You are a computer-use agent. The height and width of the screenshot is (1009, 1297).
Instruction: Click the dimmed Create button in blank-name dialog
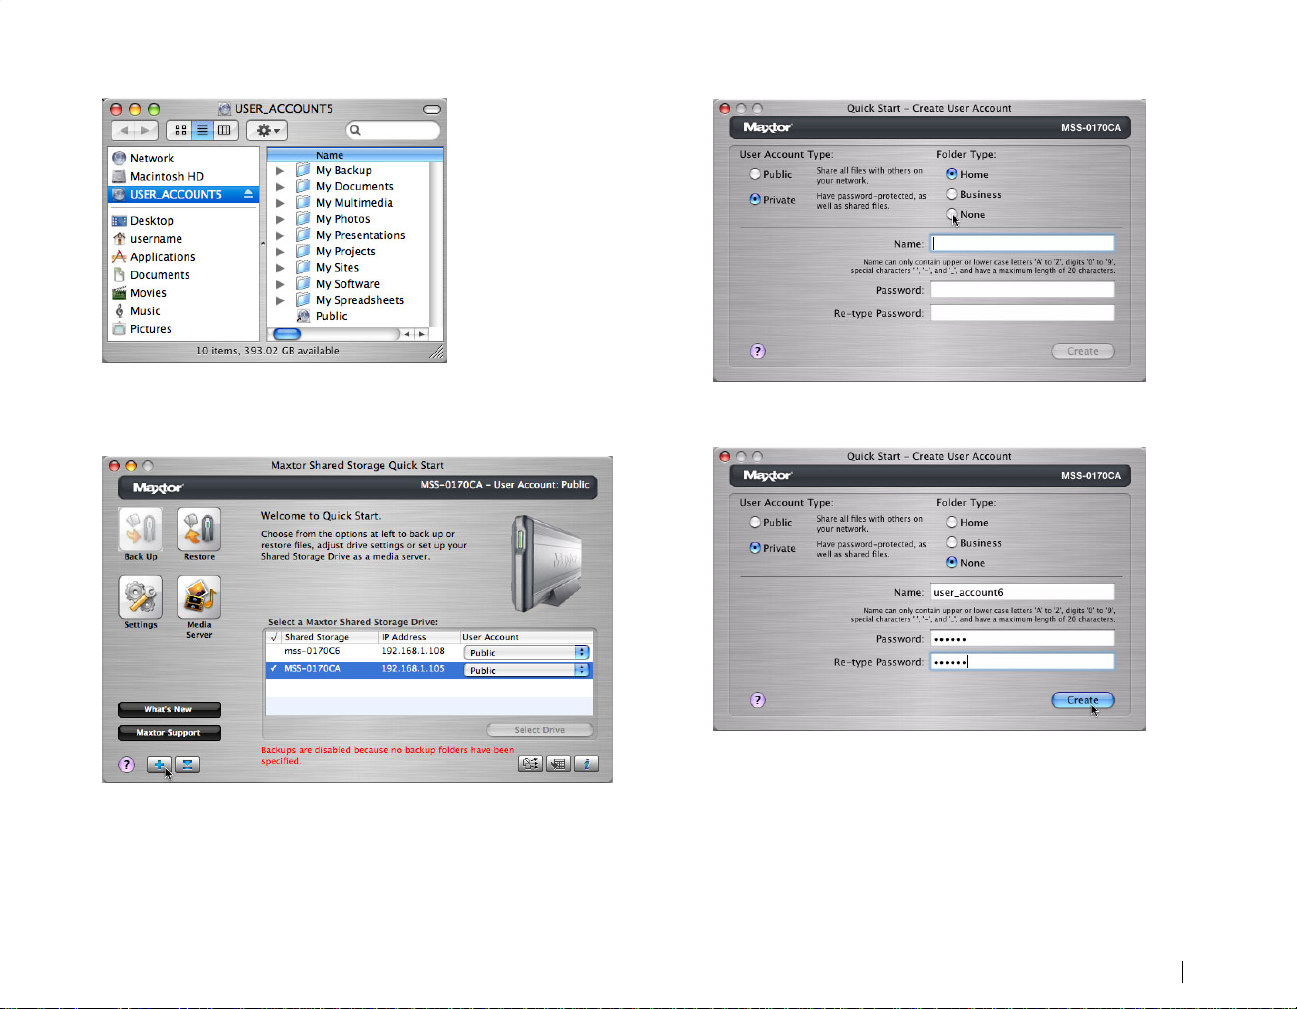[x=1083, y=351]
